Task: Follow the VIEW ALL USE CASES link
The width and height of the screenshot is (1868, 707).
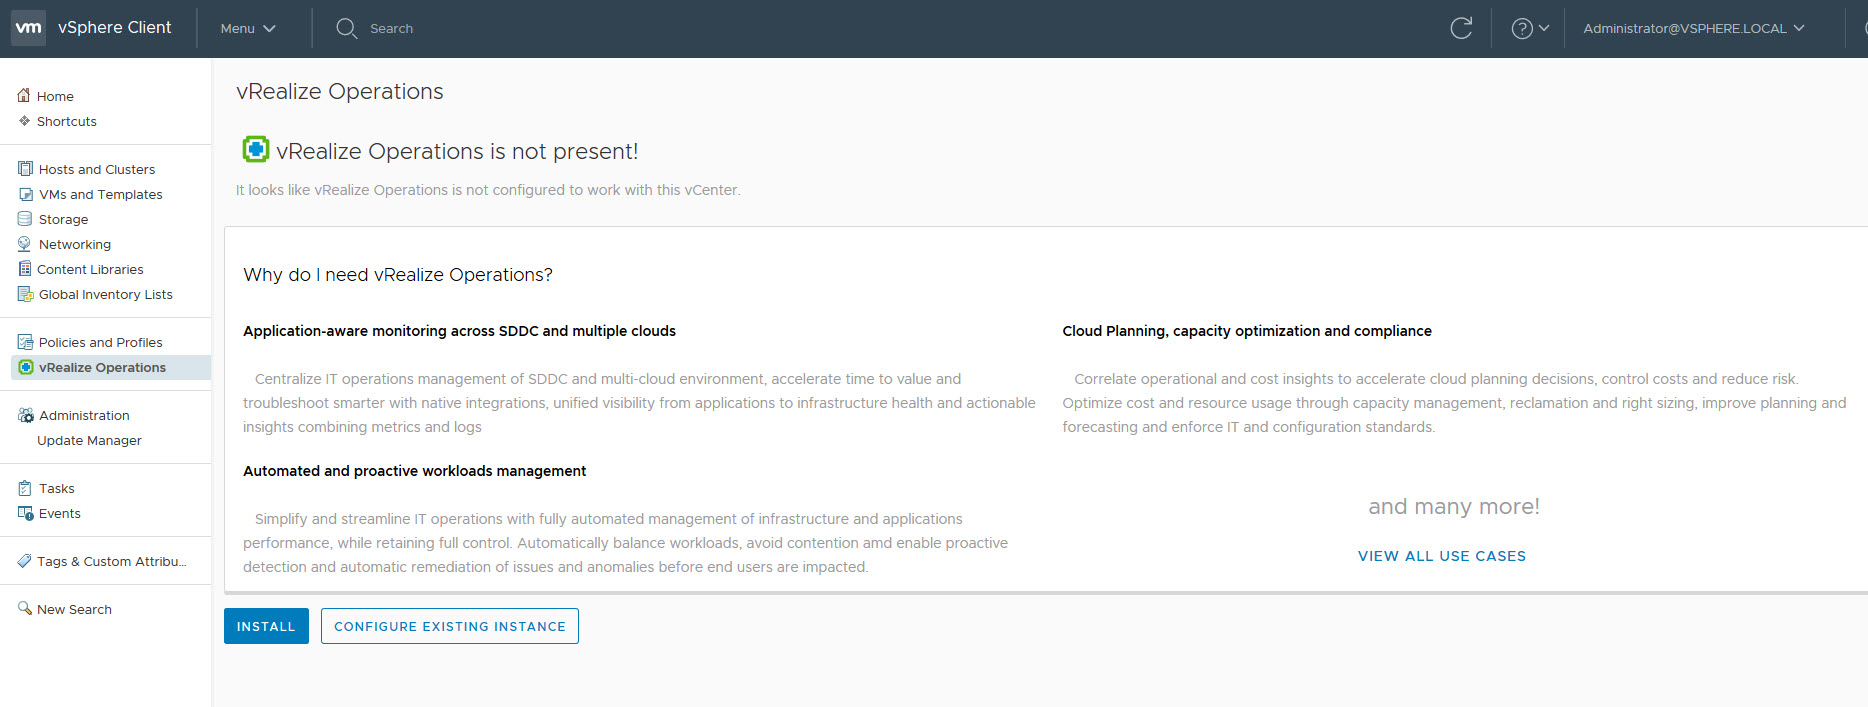Action: (1441, 556)
